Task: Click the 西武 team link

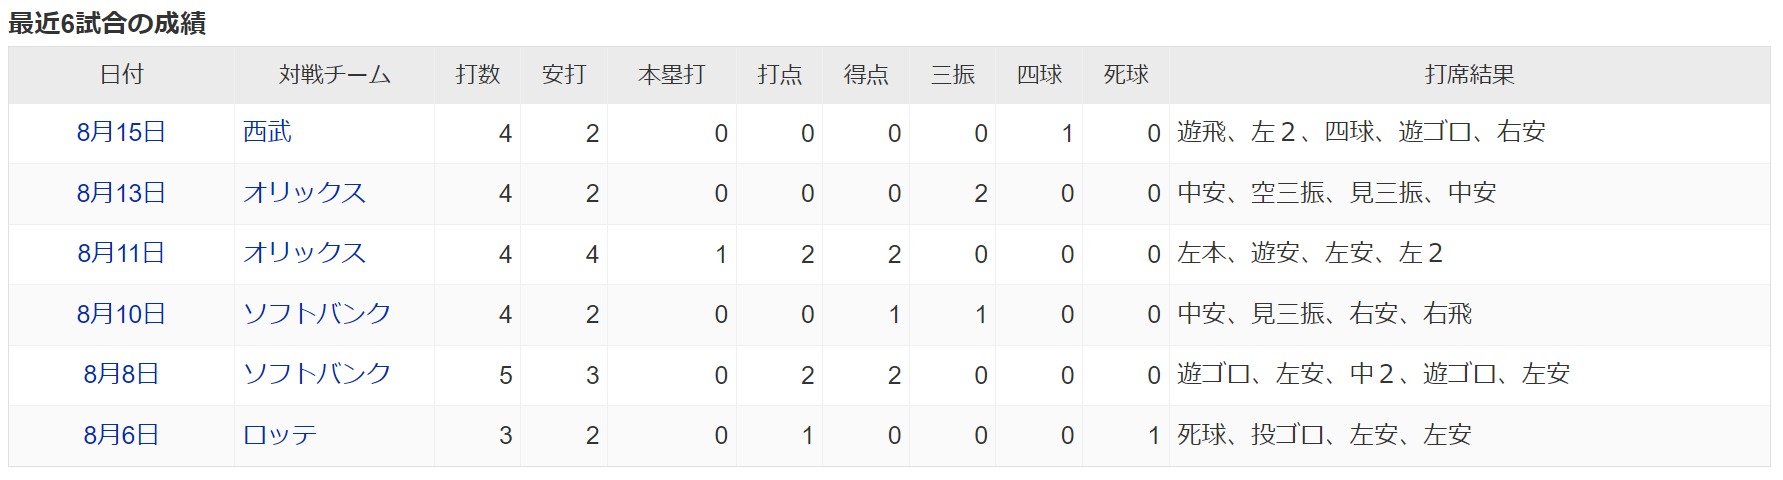Action: click(267, 132)
